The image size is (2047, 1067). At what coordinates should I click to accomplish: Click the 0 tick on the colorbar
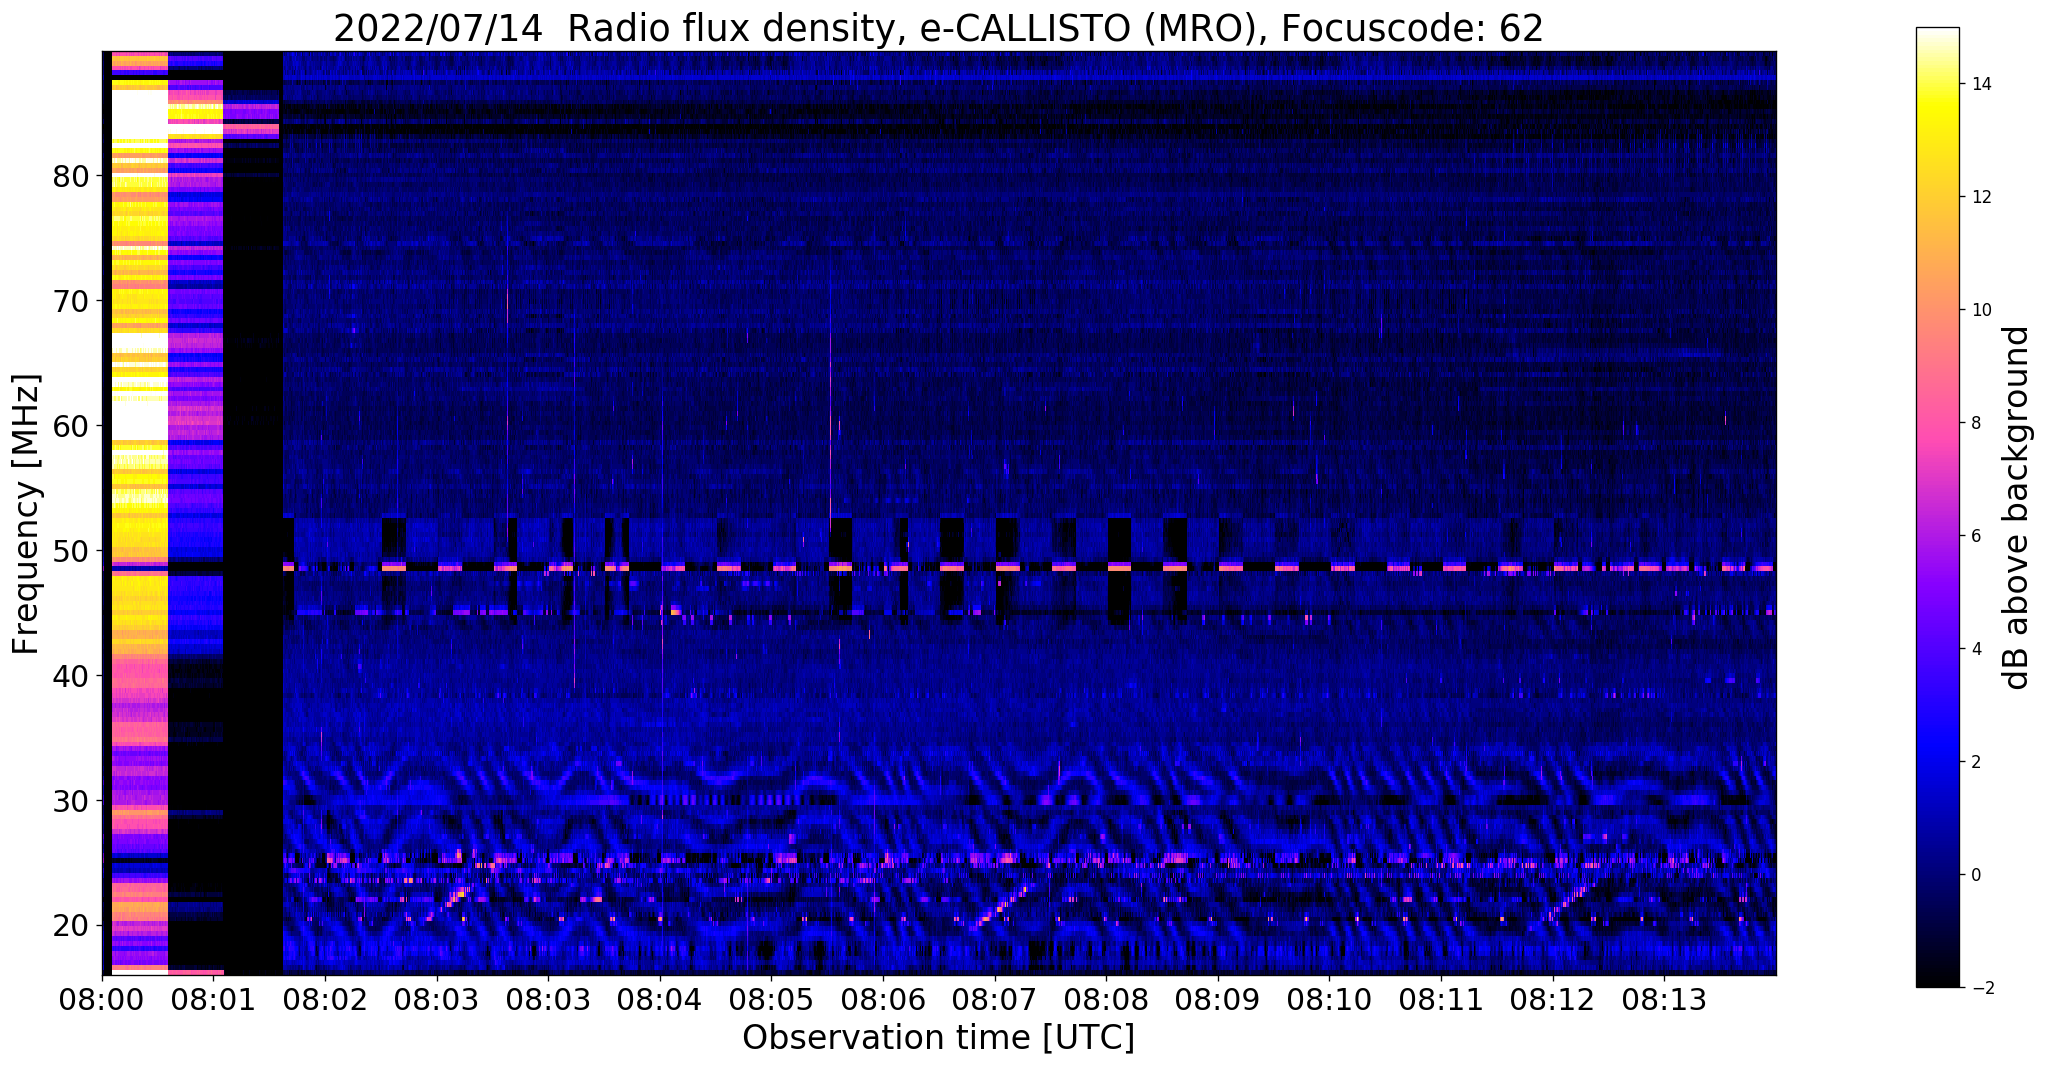[1976, 876]
